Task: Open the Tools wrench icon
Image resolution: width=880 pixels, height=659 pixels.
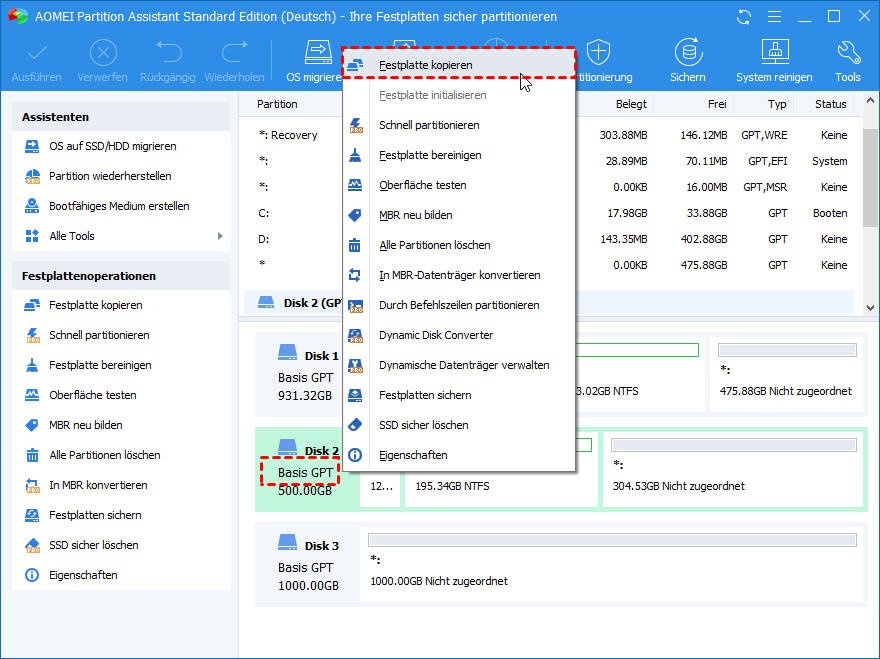Action: point(848,52)
